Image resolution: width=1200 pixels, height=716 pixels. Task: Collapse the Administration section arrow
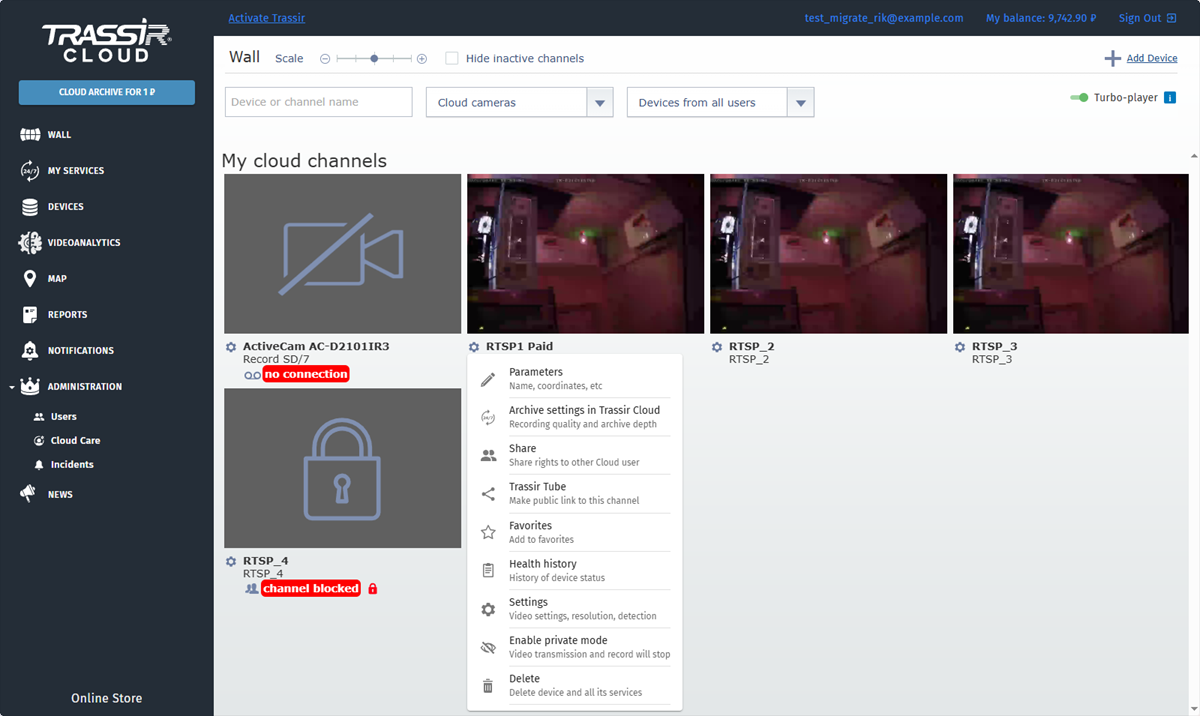click(11, 387)
